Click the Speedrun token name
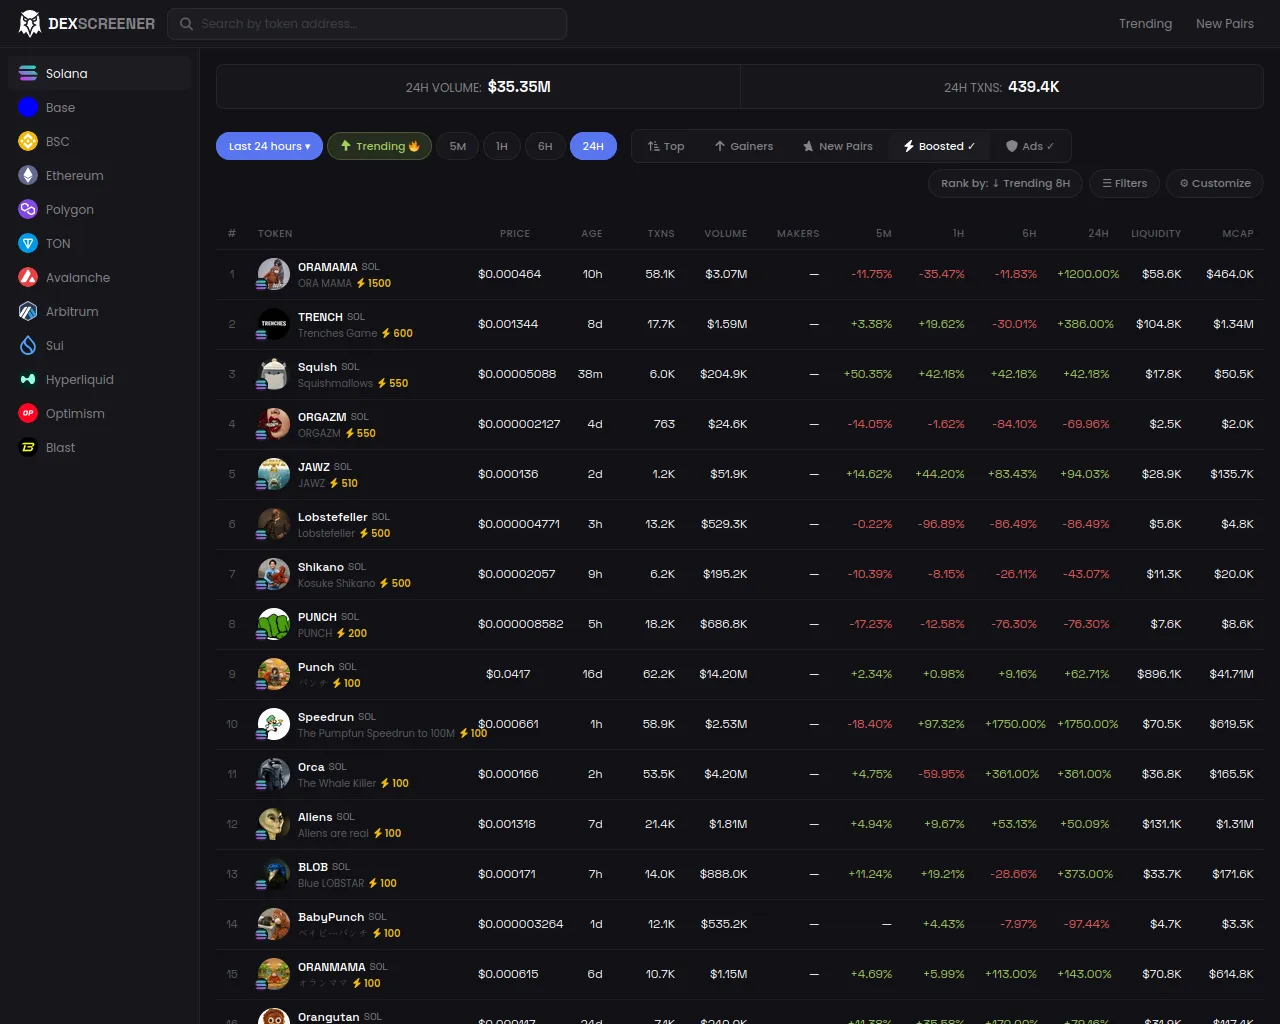Image resolution: width=1280 pixels, height=1024 pixels. pos(326,717)
